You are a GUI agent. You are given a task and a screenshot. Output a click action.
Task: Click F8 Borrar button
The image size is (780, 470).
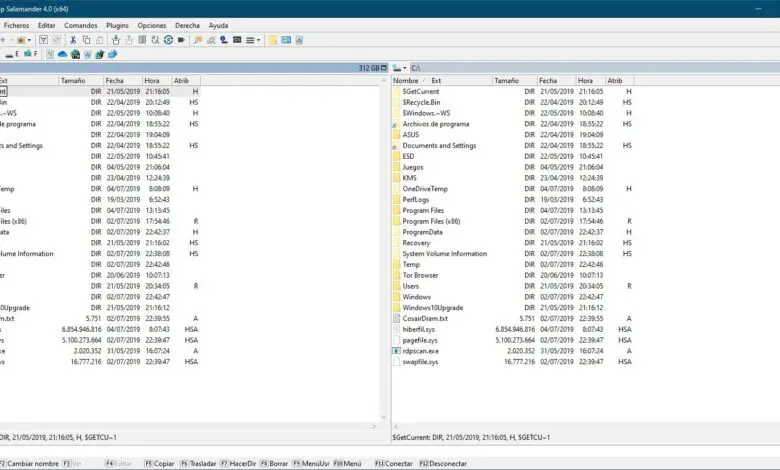(x=274, y=464)
